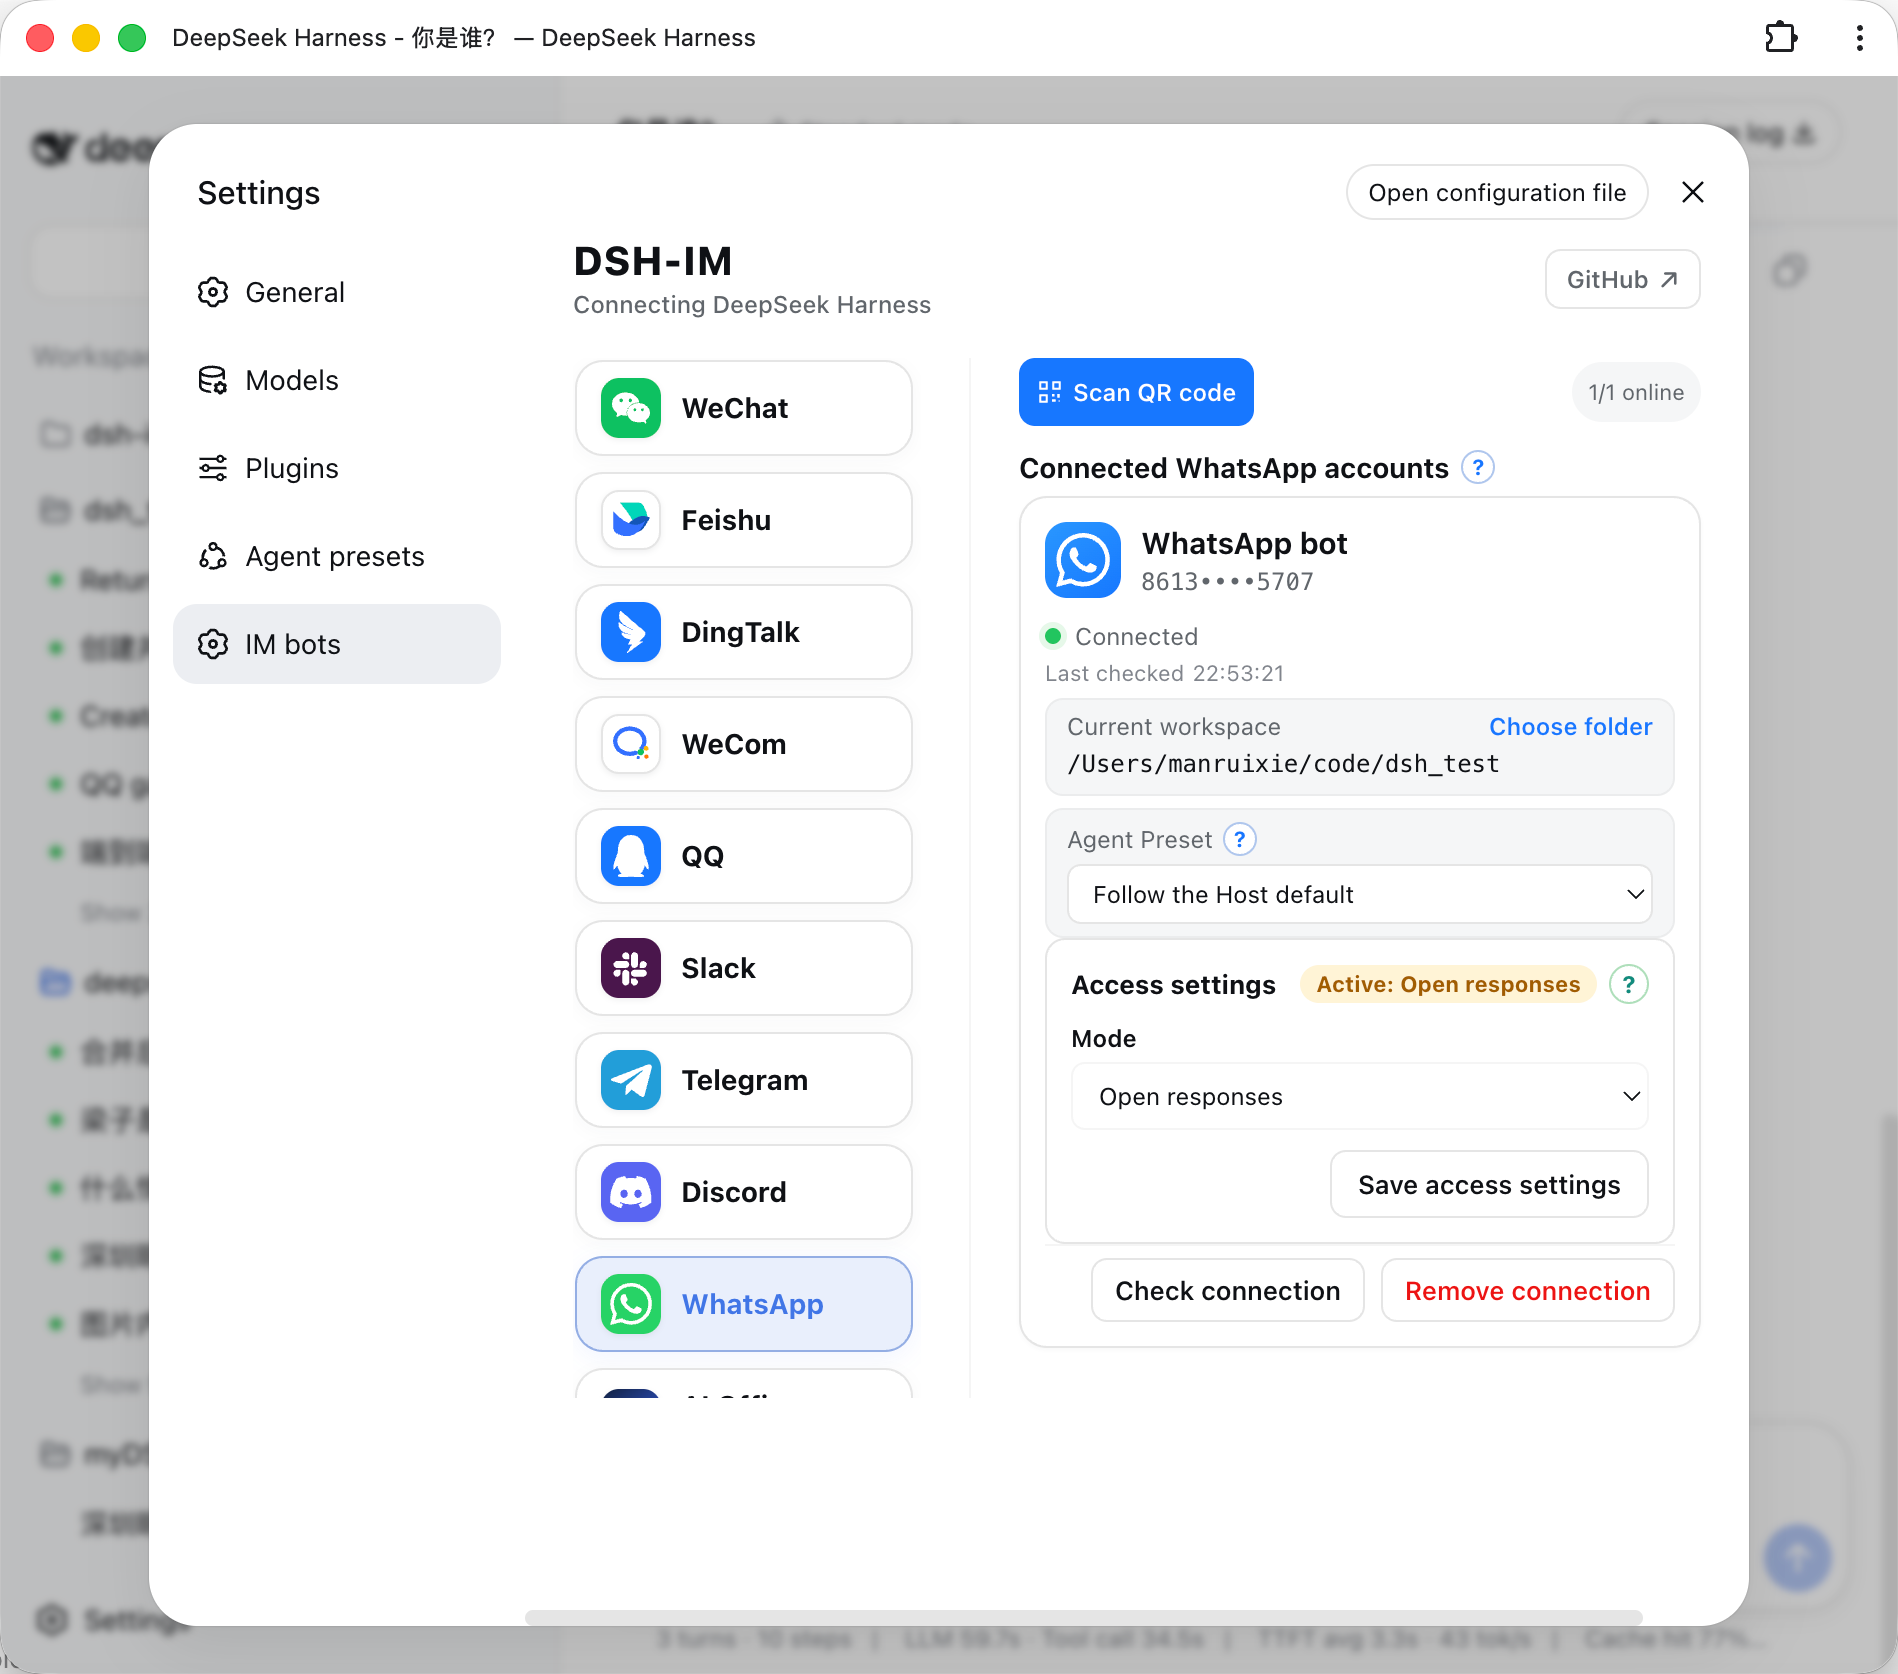Open WeCom bot settings
The width and height of the screenshot is (1898, 1674).
743,744
